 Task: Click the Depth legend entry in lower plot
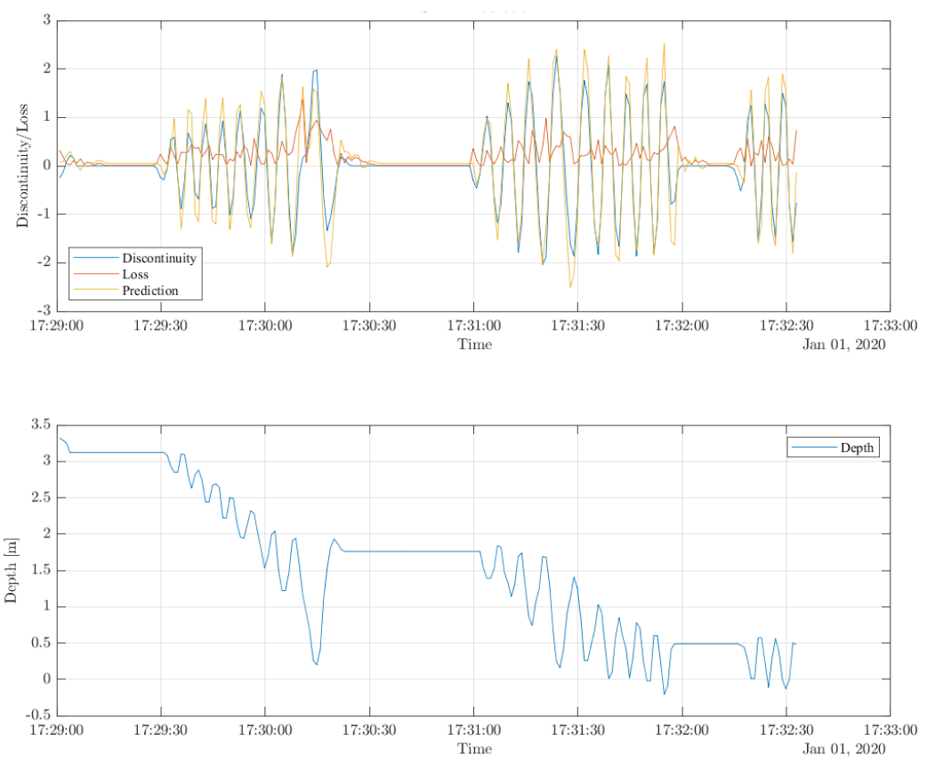pyautogui.click(x=857, y=448)
